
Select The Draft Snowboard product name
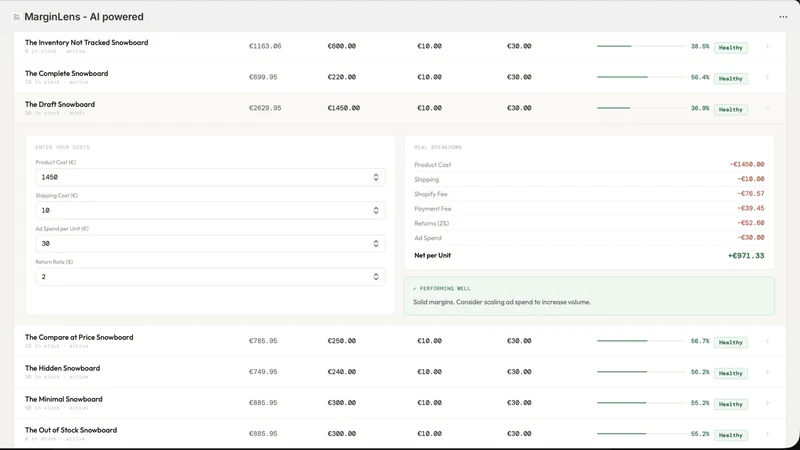tap(60, 104)
